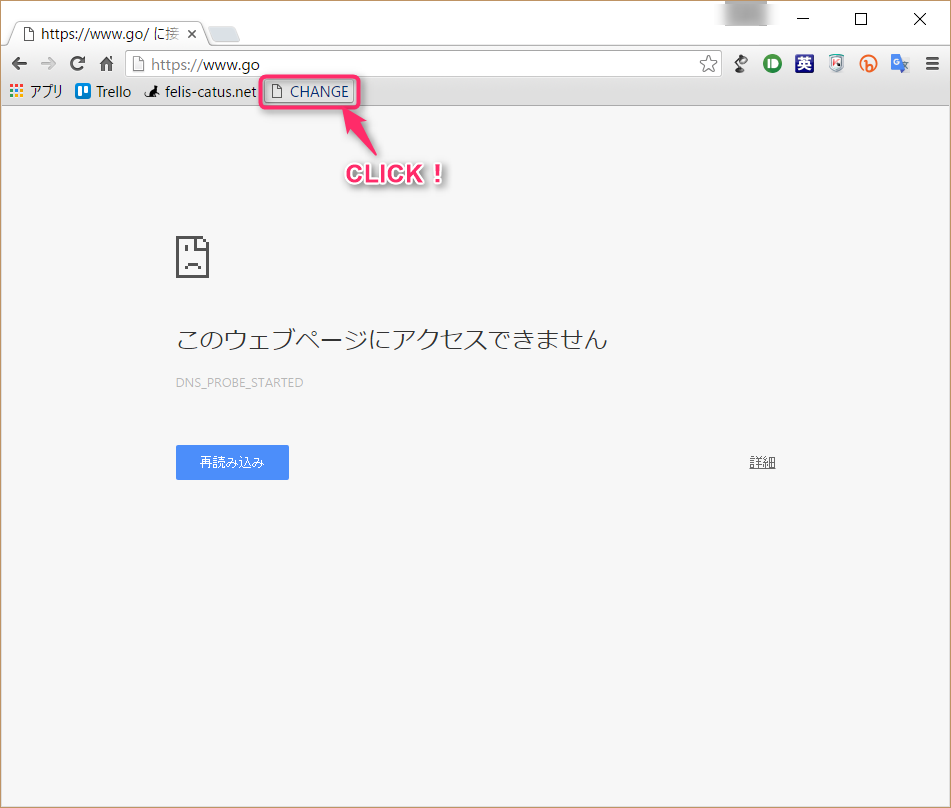The height and width of the screenshot is (808, 951).
Task: Click the CHANGE bookmarklet highlighted in pink
Action: point(309,91)
